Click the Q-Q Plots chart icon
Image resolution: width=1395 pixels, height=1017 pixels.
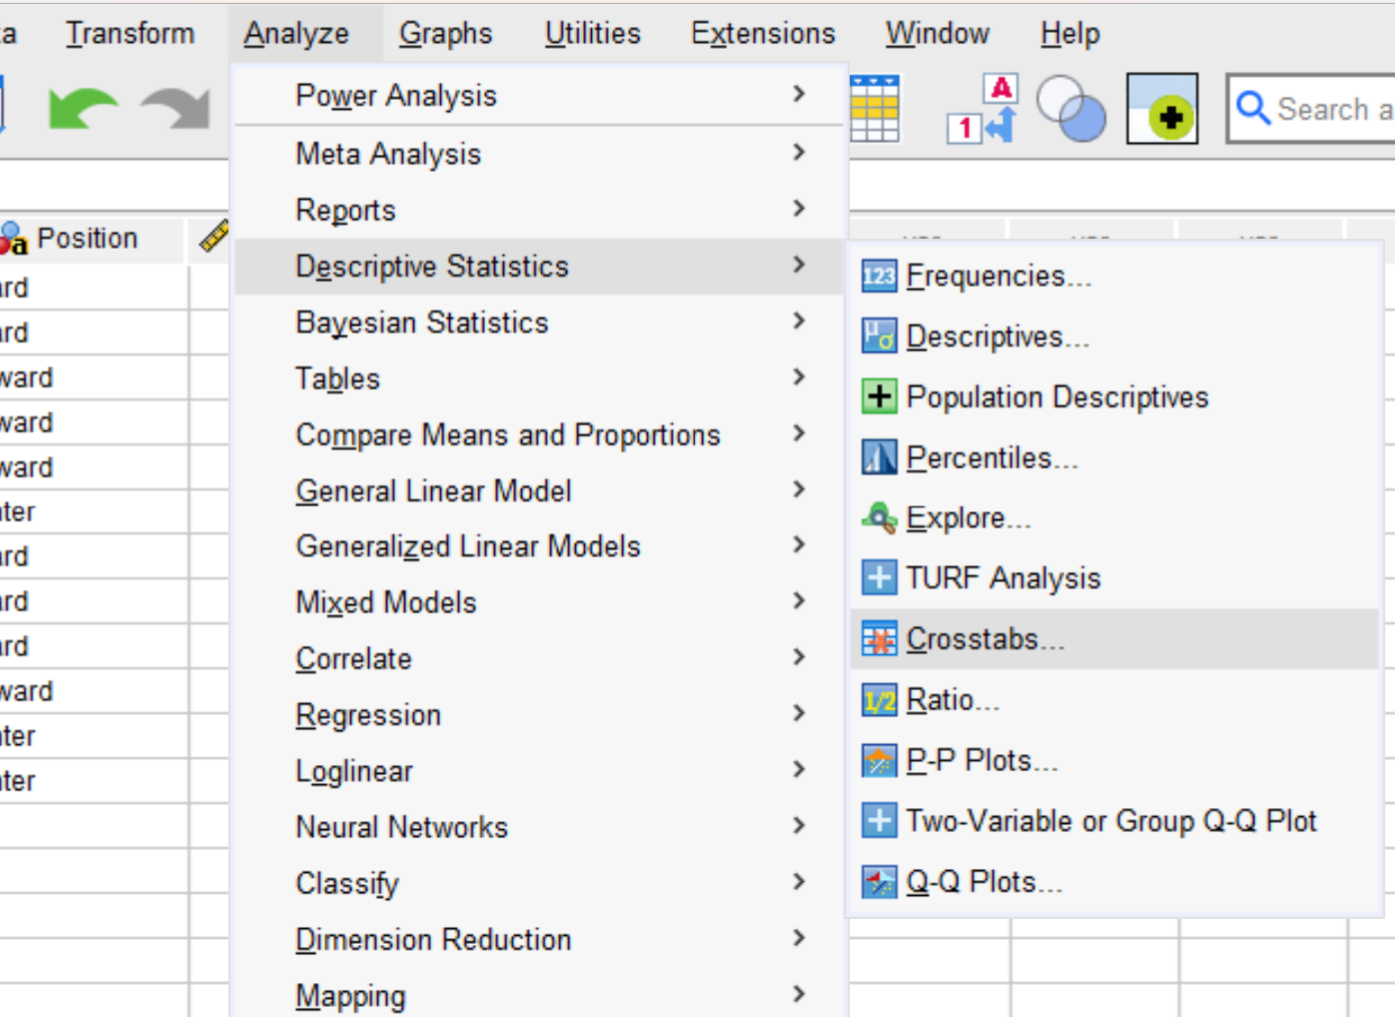click(878, 881)
